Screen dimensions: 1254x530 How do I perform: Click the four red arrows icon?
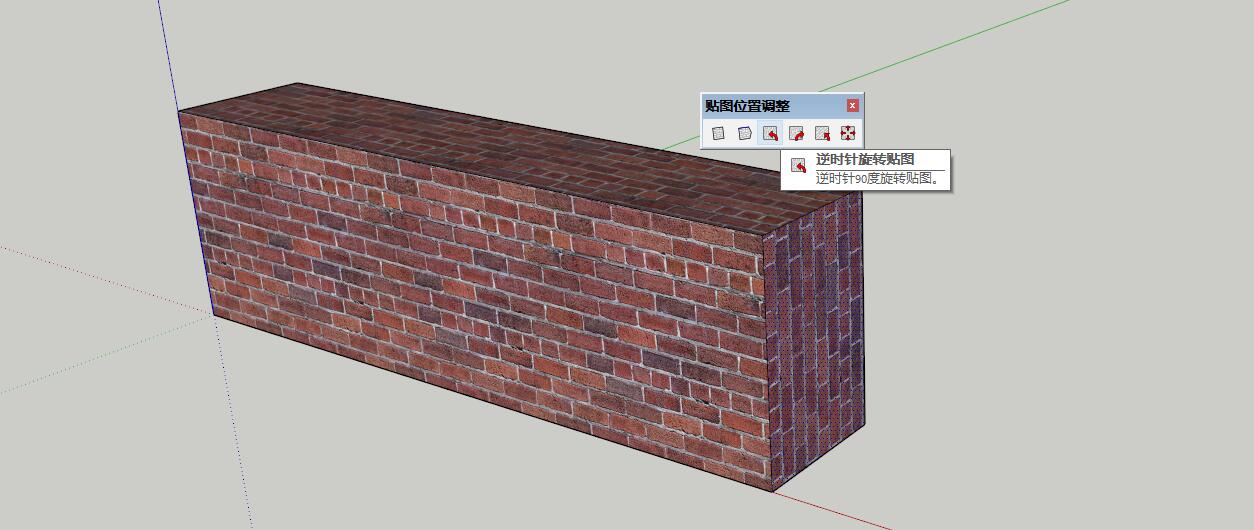(848, 133)
